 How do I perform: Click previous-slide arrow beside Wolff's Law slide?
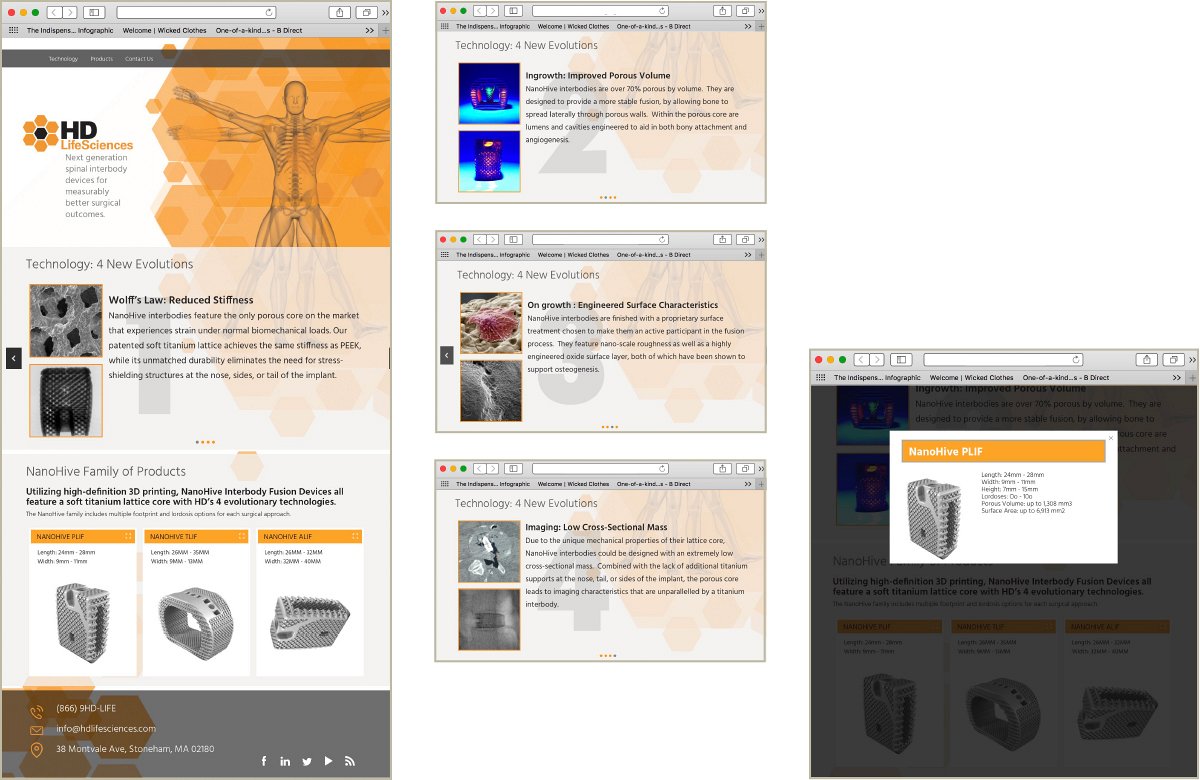(14, 357)
